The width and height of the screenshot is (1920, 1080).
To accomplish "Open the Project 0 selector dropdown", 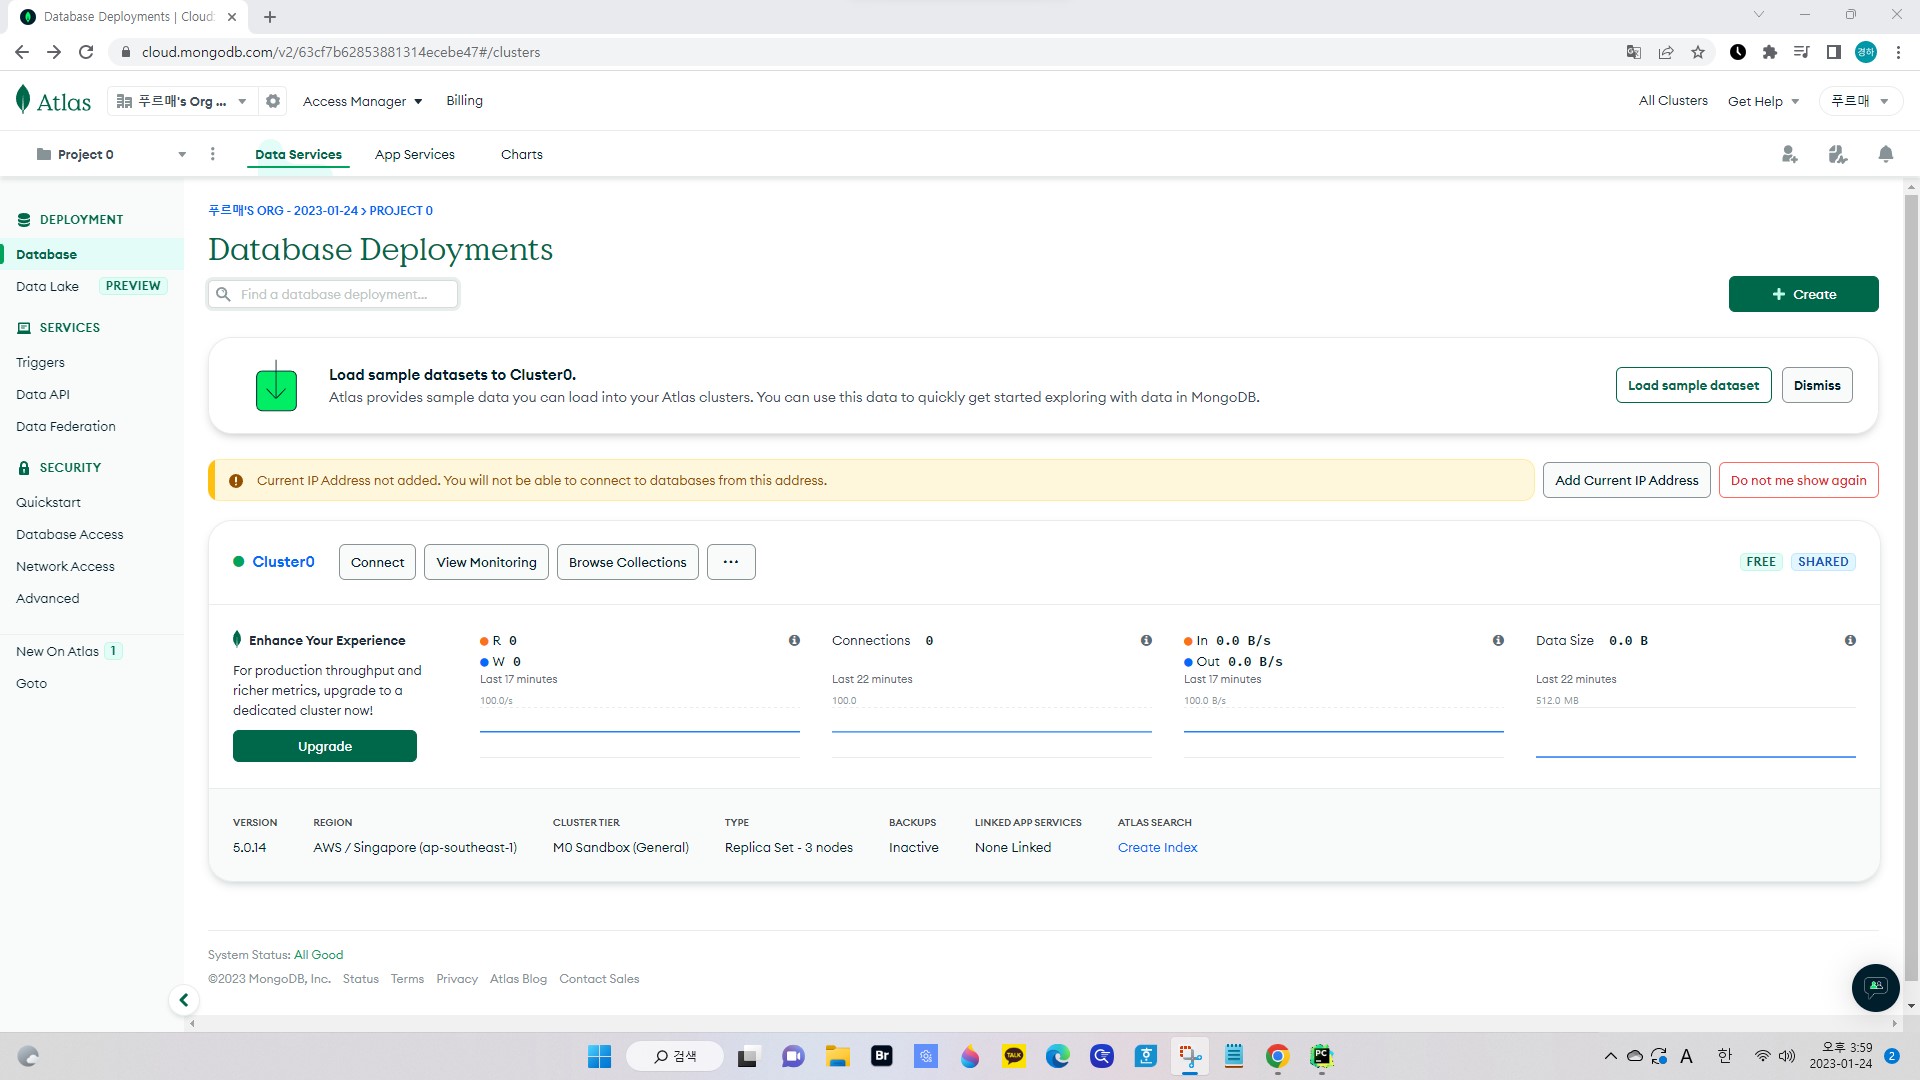I will point(110,154).
